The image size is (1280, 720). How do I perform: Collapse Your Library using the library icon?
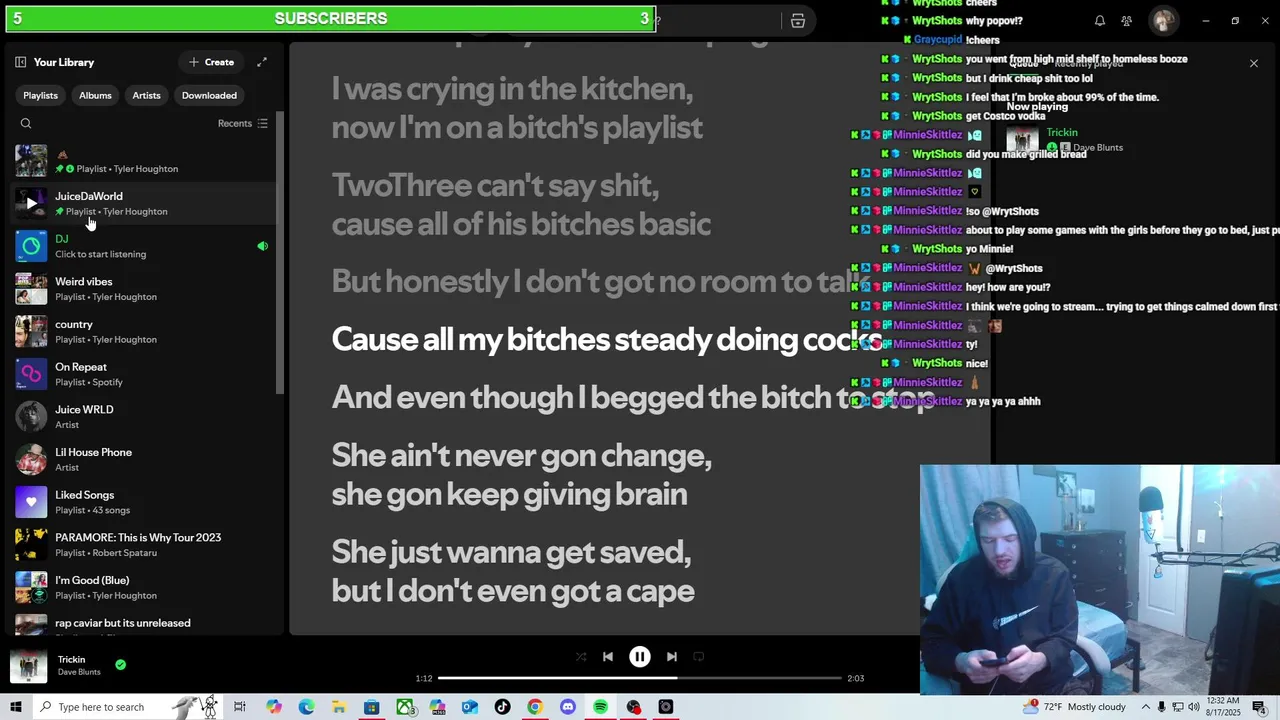[x=20, y=62]
